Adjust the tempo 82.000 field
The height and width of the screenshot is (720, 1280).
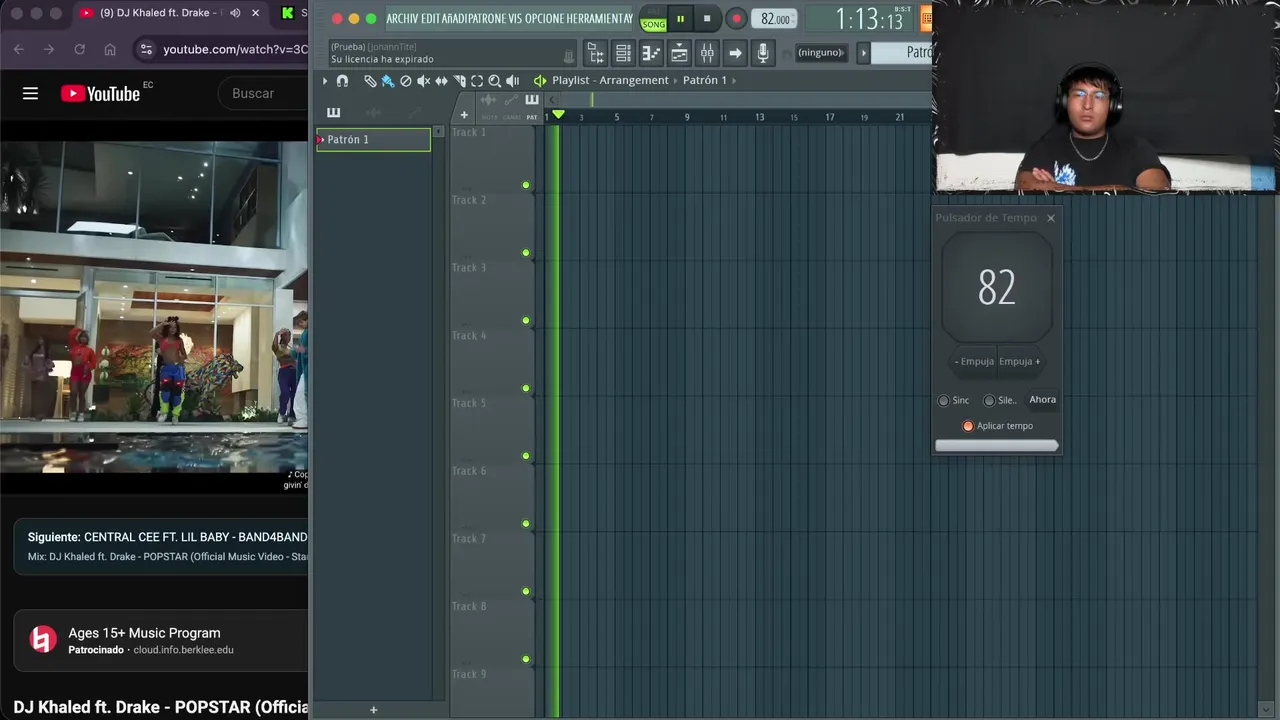[x=776, y=19]
